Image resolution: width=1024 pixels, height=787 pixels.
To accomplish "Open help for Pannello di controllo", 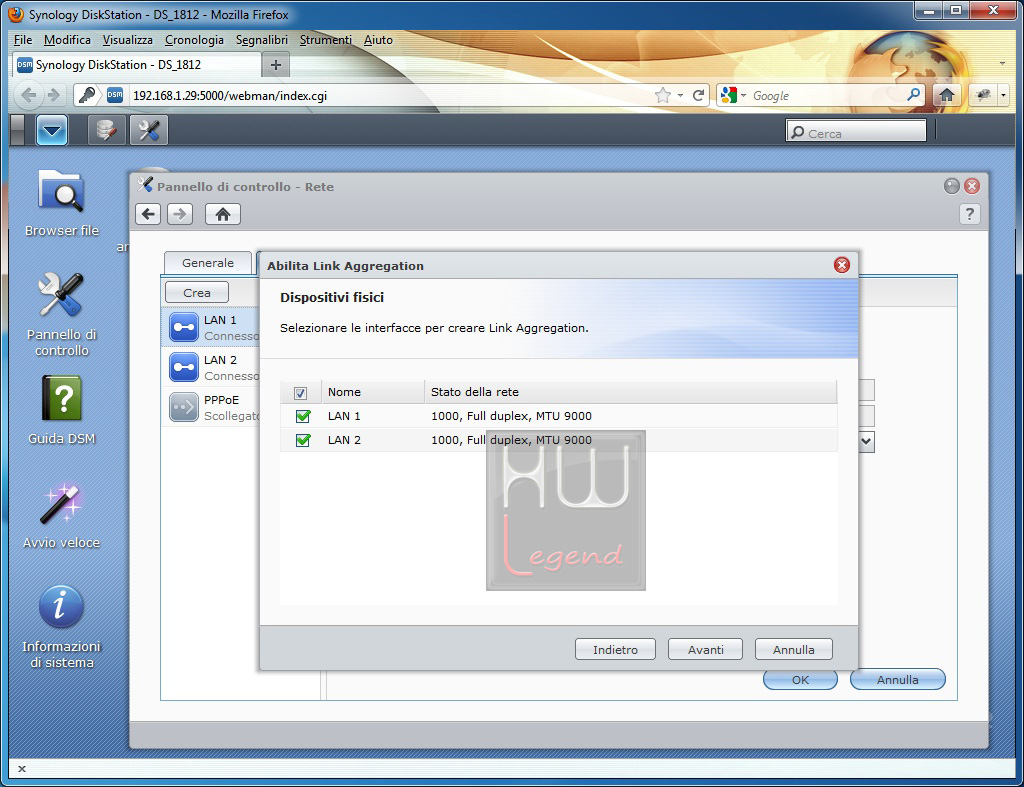I will pyautogui.click(x=970, y=214).
